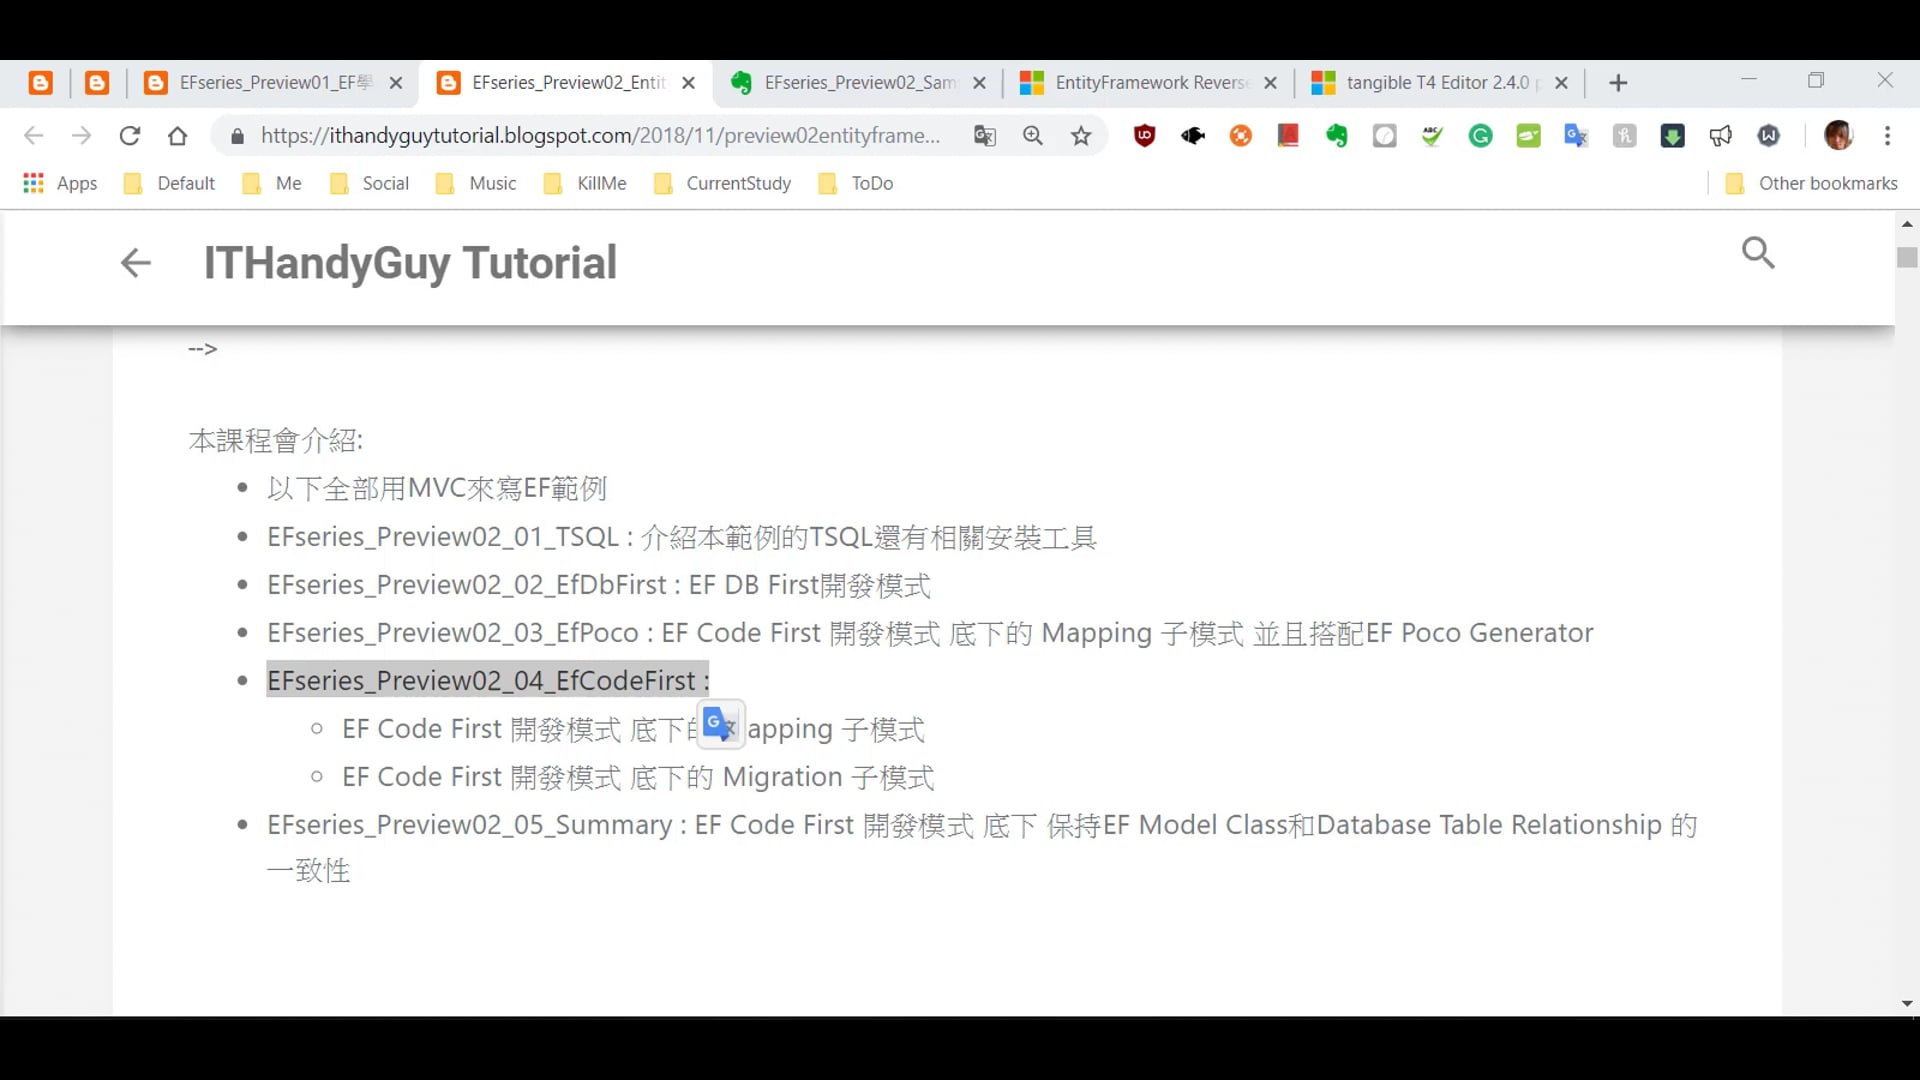
Task: Click the vertical page scrollbar thumb
Action: [1906, 258]
